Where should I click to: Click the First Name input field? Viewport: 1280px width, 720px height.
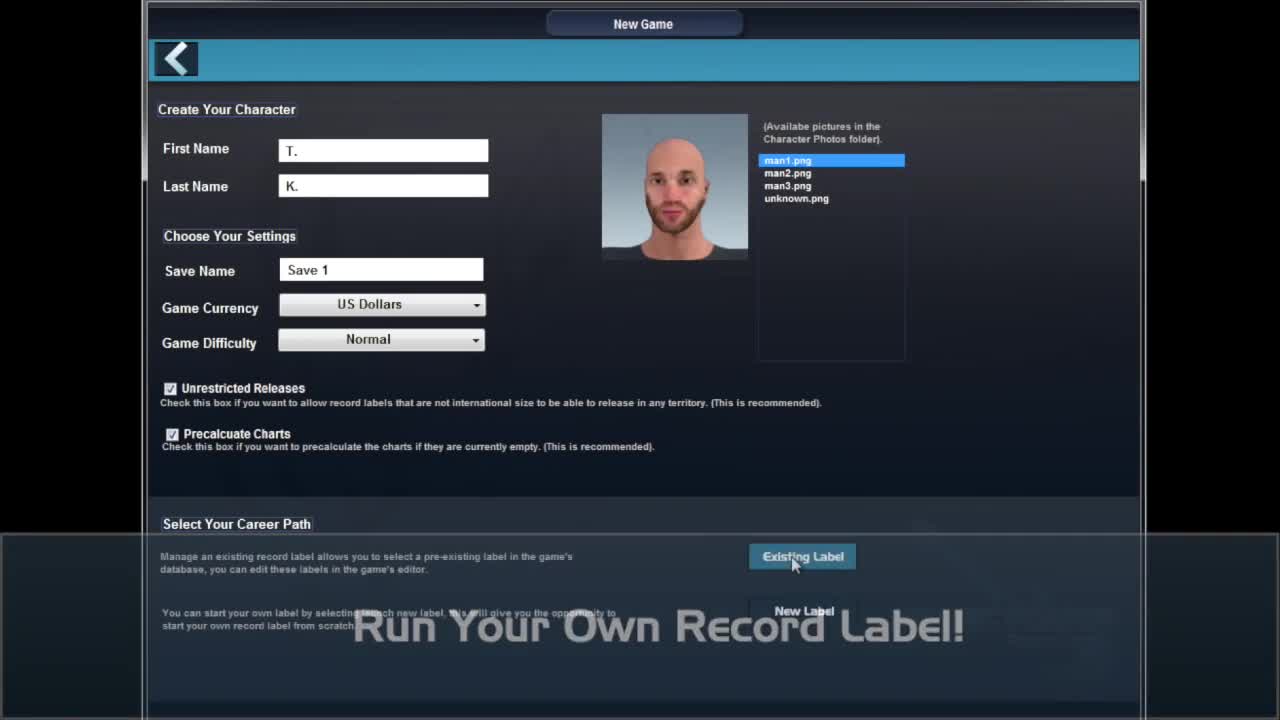[383, 150]
